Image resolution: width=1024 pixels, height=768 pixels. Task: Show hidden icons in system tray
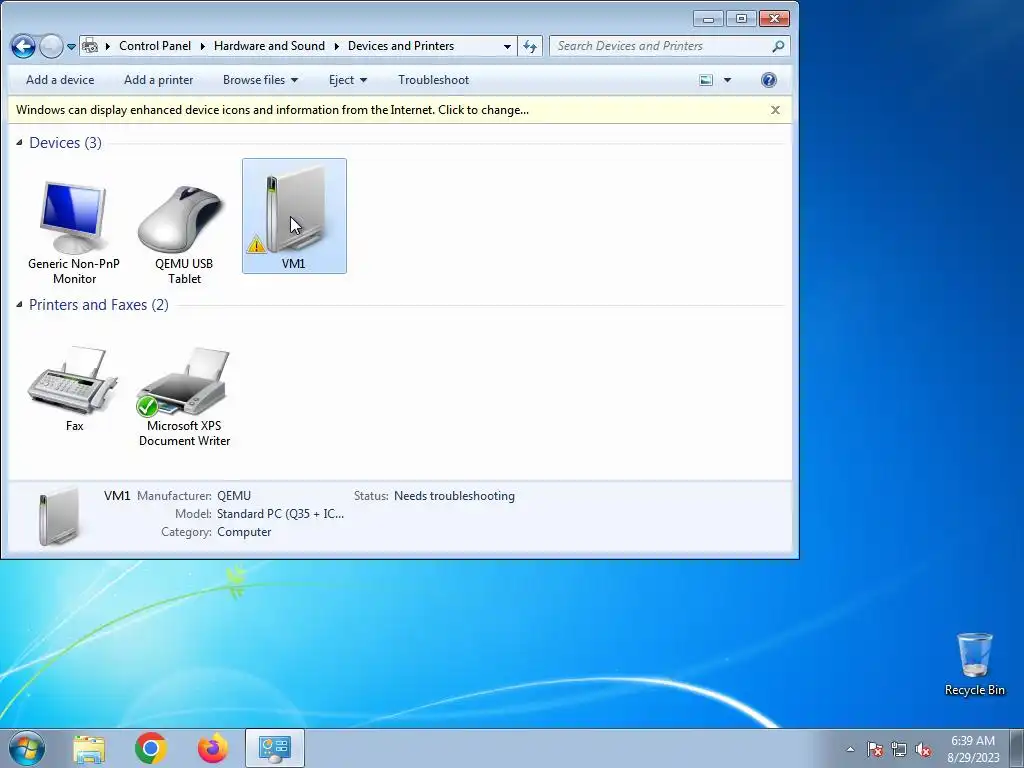(850, 749)
